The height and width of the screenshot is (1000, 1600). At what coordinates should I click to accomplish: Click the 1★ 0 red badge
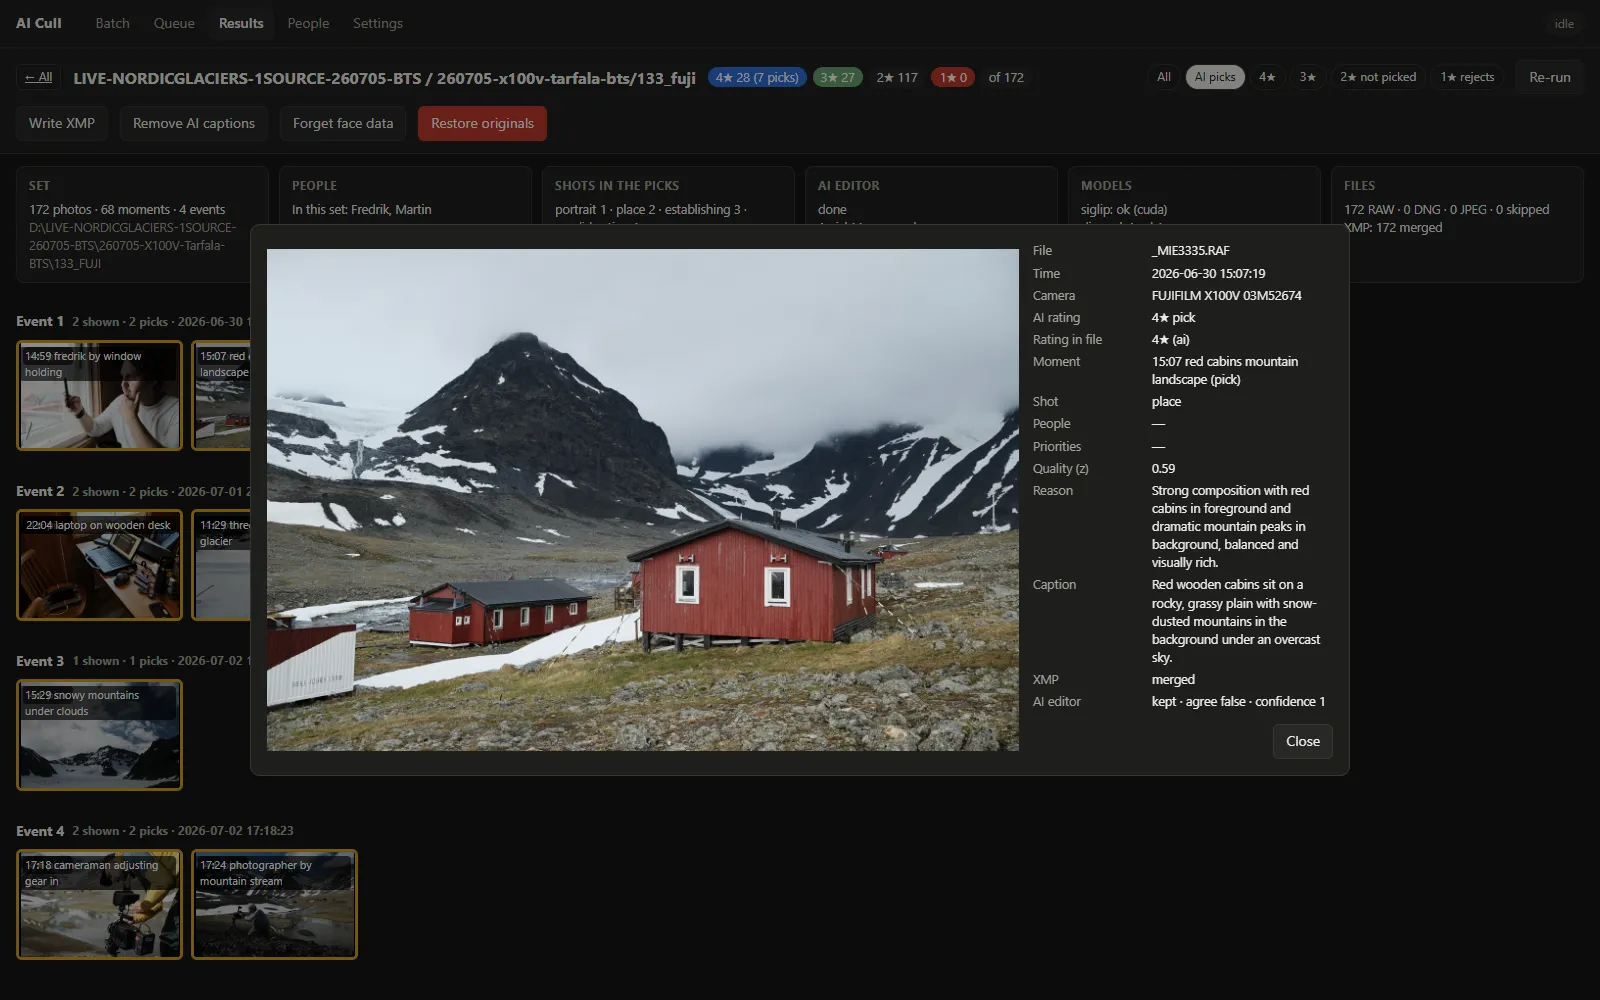click(953, 77)
